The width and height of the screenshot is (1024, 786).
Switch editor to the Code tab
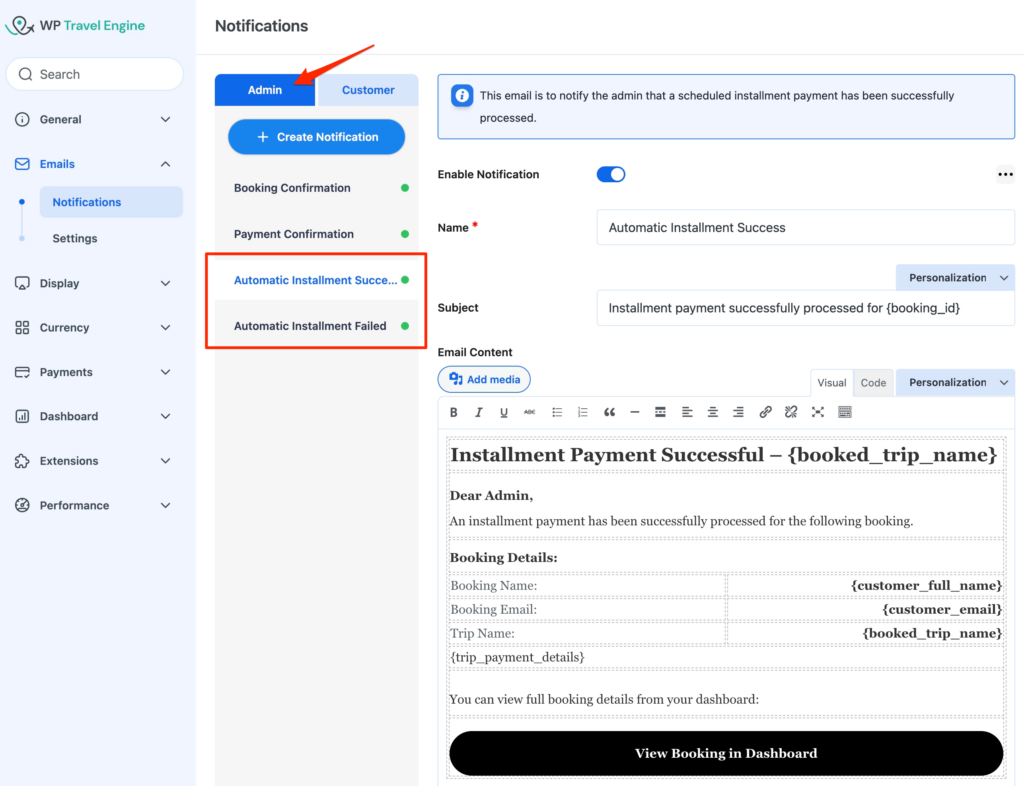click(x=873, y=382)
